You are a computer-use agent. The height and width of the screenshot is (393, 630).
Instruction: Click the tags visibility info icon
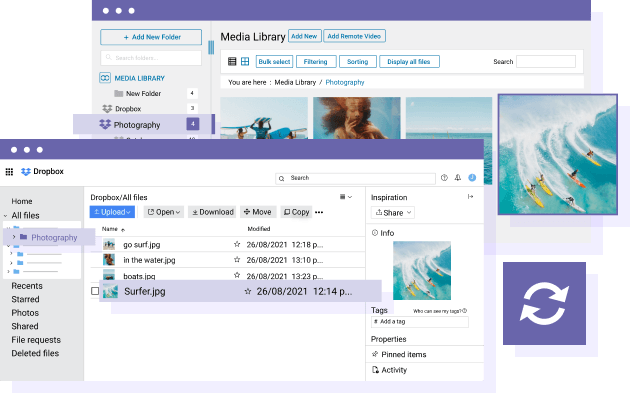[x=464, y=311]
